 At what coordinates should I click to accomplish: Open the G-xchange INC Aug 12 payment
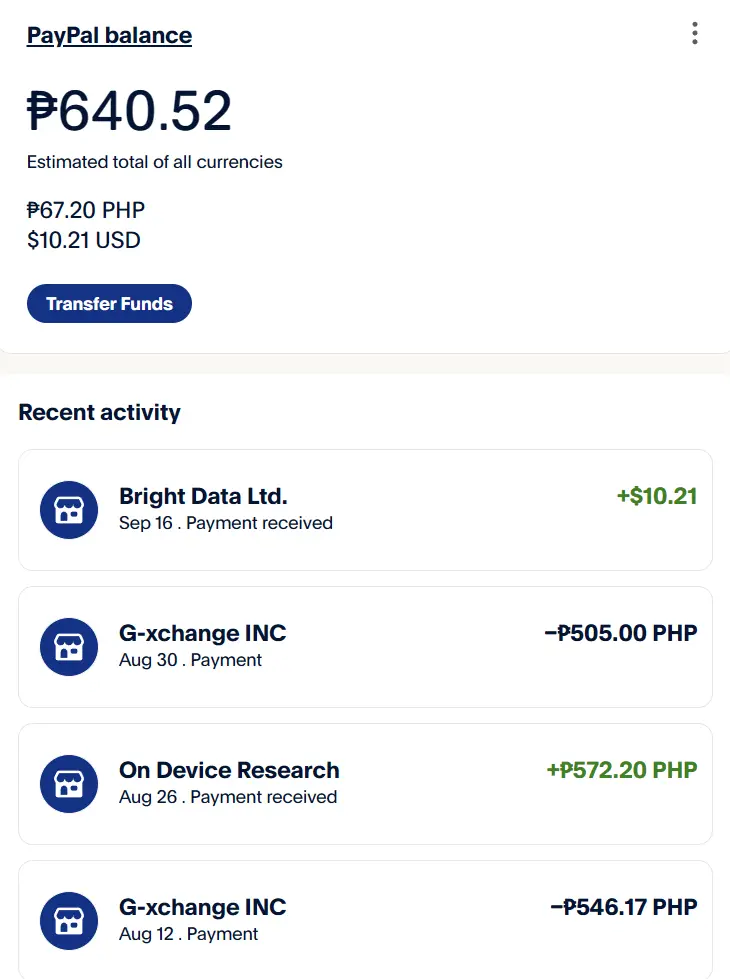tap(365, 920)
